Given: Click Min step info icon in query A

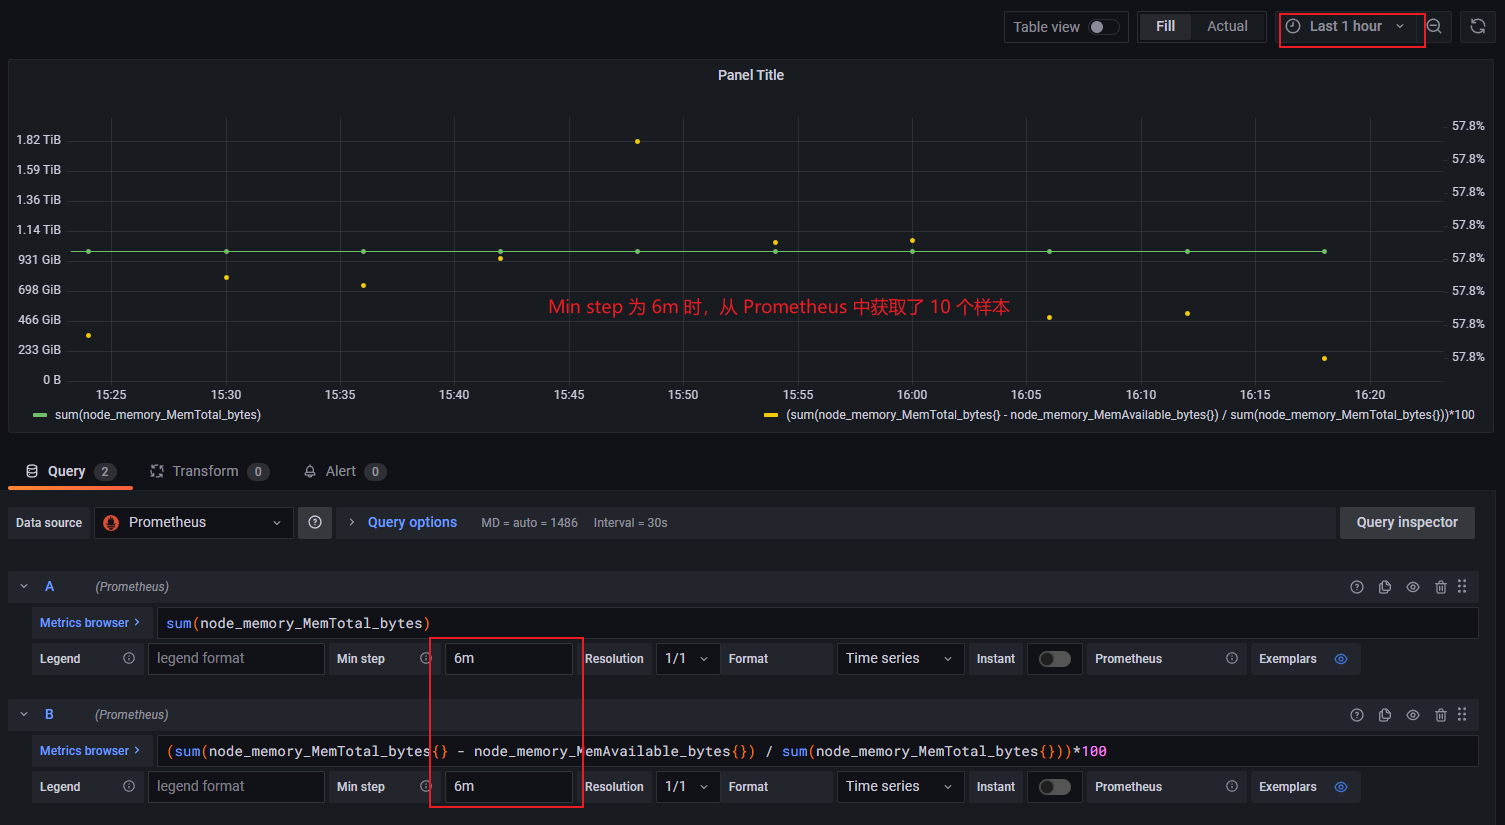Looking at the screenshot, I should 425,658.
